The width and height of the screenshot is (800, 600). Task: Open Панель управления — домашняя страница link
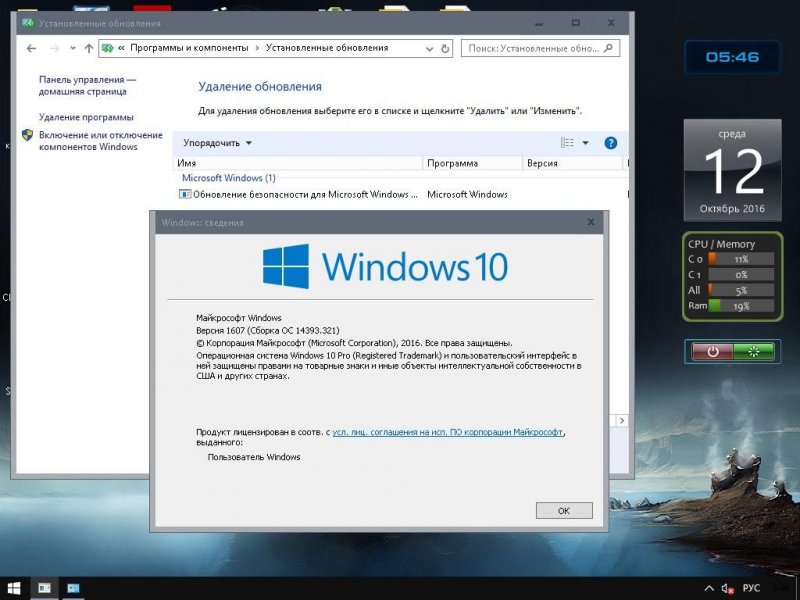(87, 86)
